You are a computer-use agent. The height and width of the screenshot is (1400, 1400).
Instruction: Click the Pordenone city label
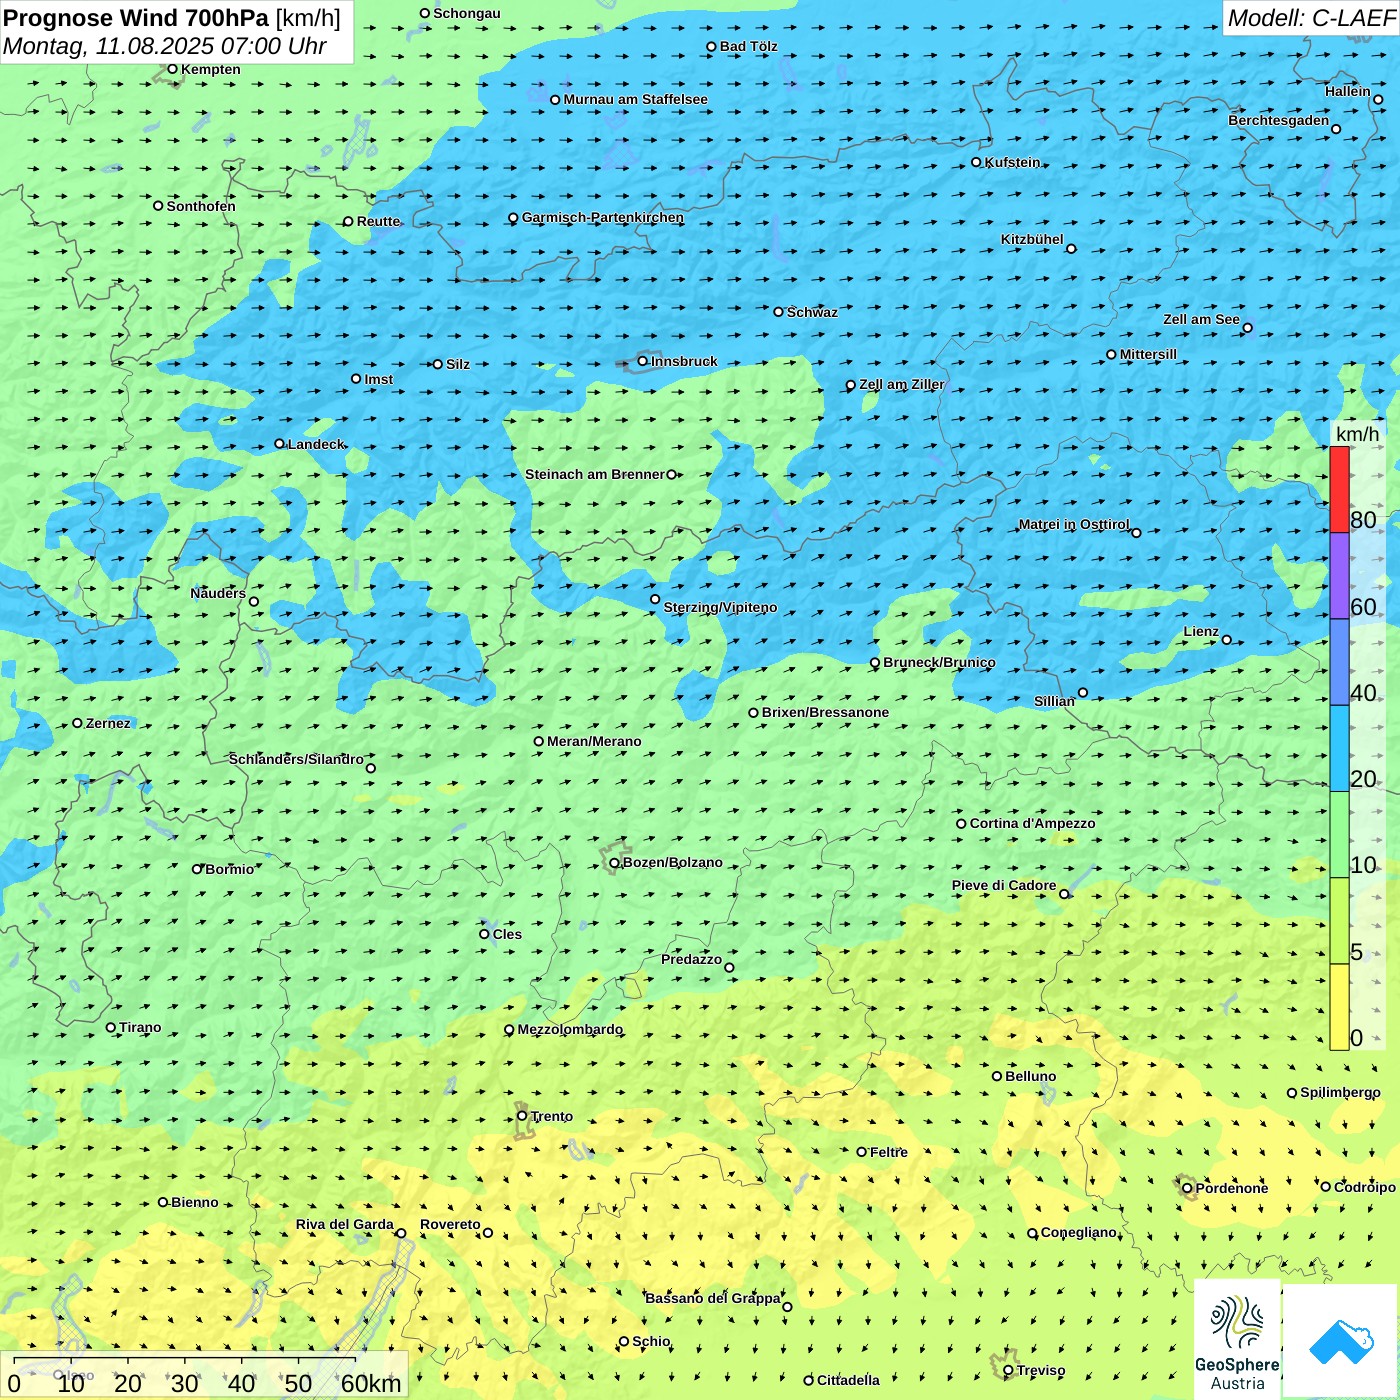pyautogui.click(x=1231, y=1188)
